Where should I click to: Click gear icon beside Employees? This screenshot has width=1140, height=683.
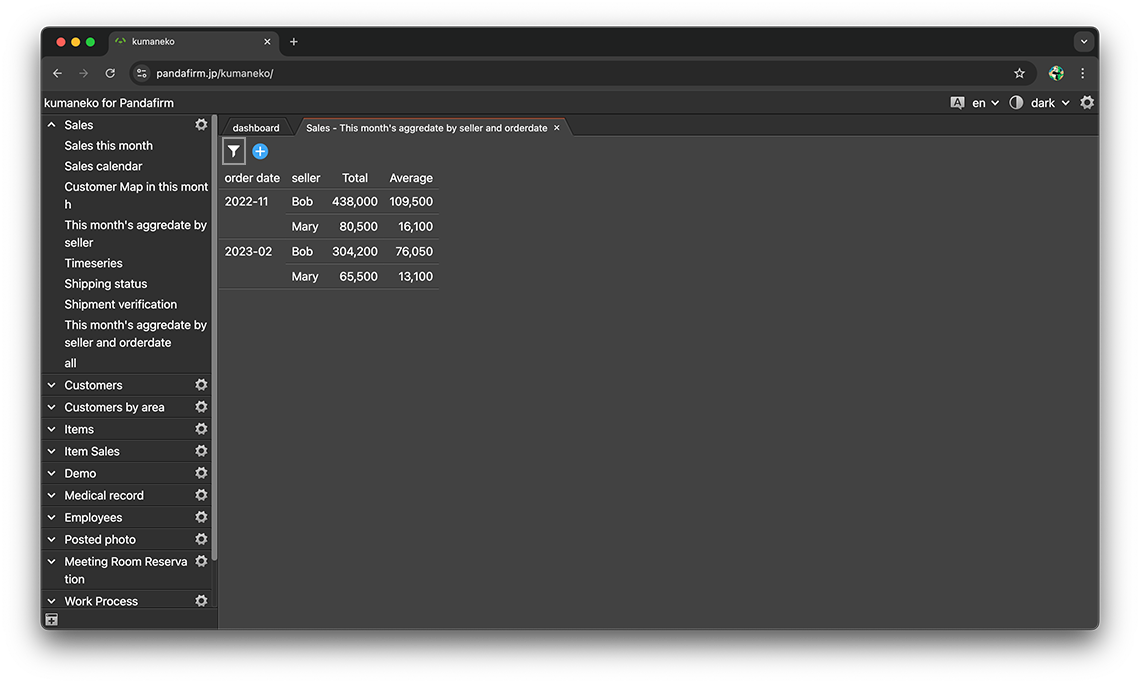pyautogui.click(x=201, y=517)
